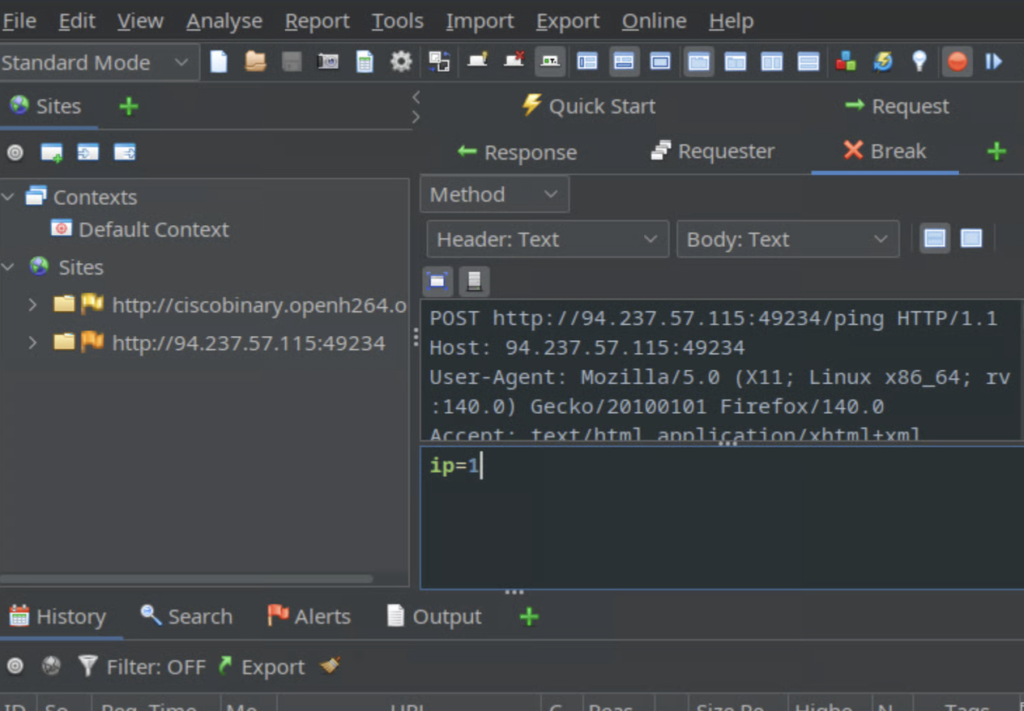1024x711 pixels.
Task: Open the Session Properties gear icon
Action: (400, 61)
